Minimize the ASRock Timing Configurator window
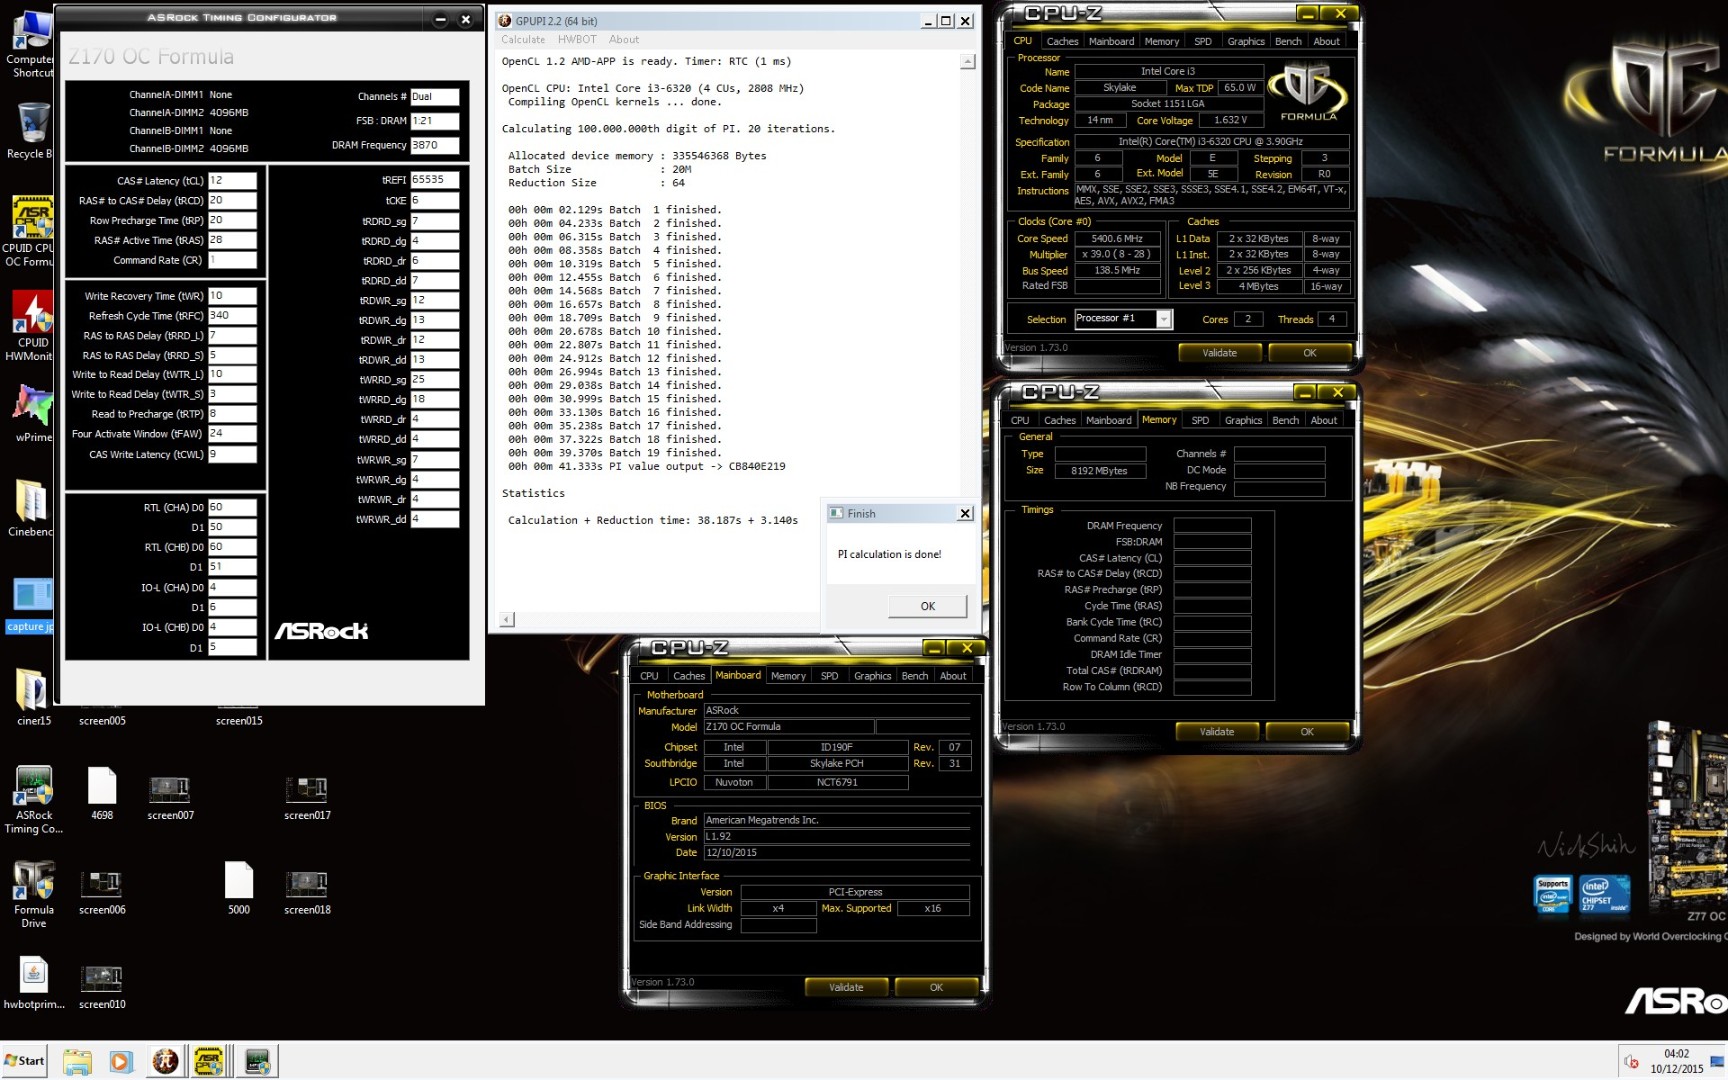1728x1080 pixels. tap(440, 18)
